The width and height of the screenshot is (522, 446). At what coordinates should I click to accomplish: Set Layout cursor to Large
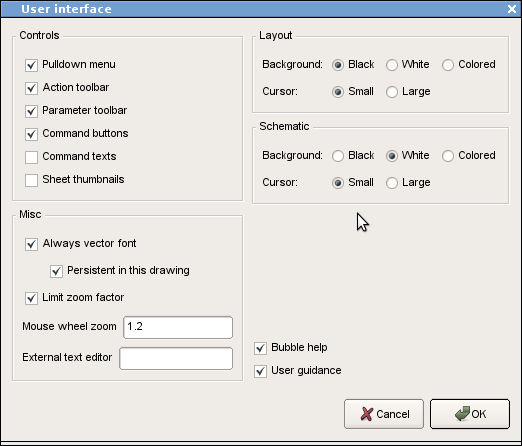tap(392, 92)
